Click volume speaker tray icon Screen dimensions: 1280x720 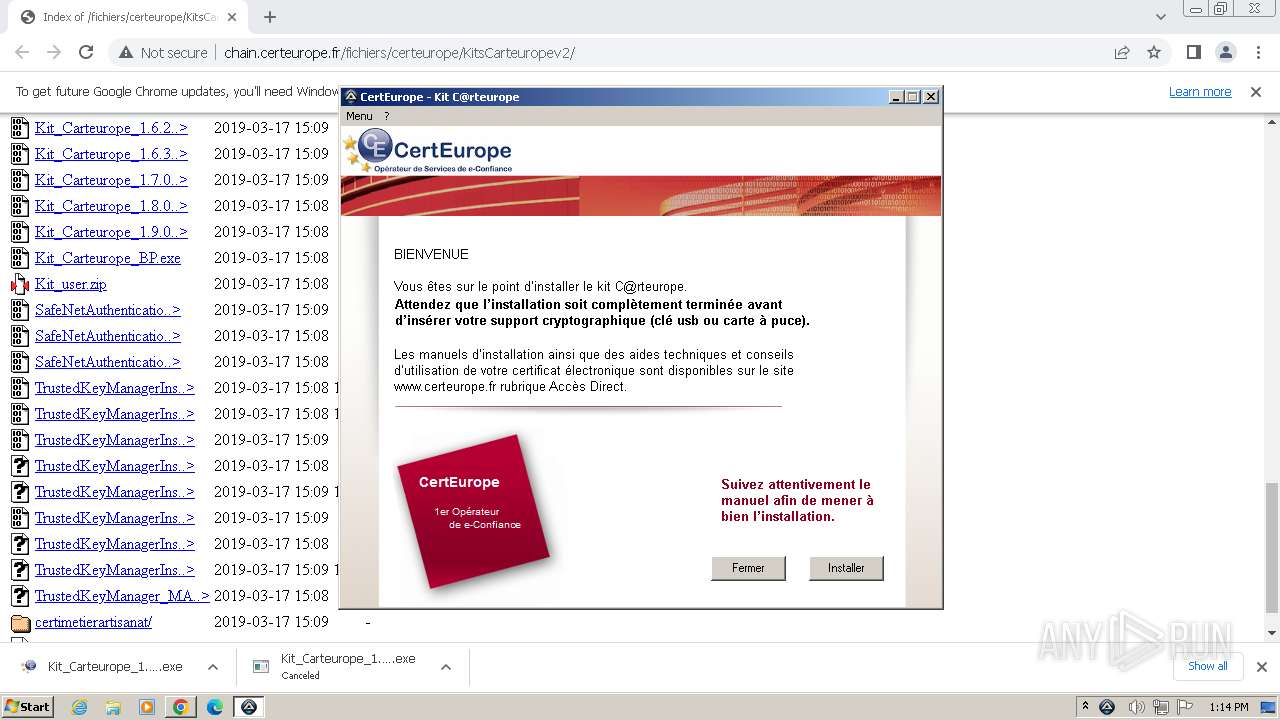[x=1136, y=707]
